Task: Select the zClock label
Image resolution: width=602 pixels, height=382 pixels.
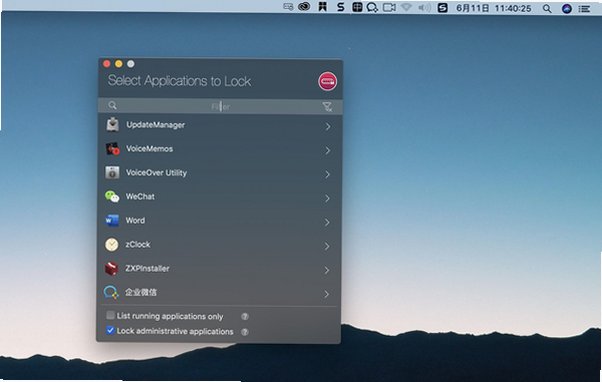Action: [138, 245]
